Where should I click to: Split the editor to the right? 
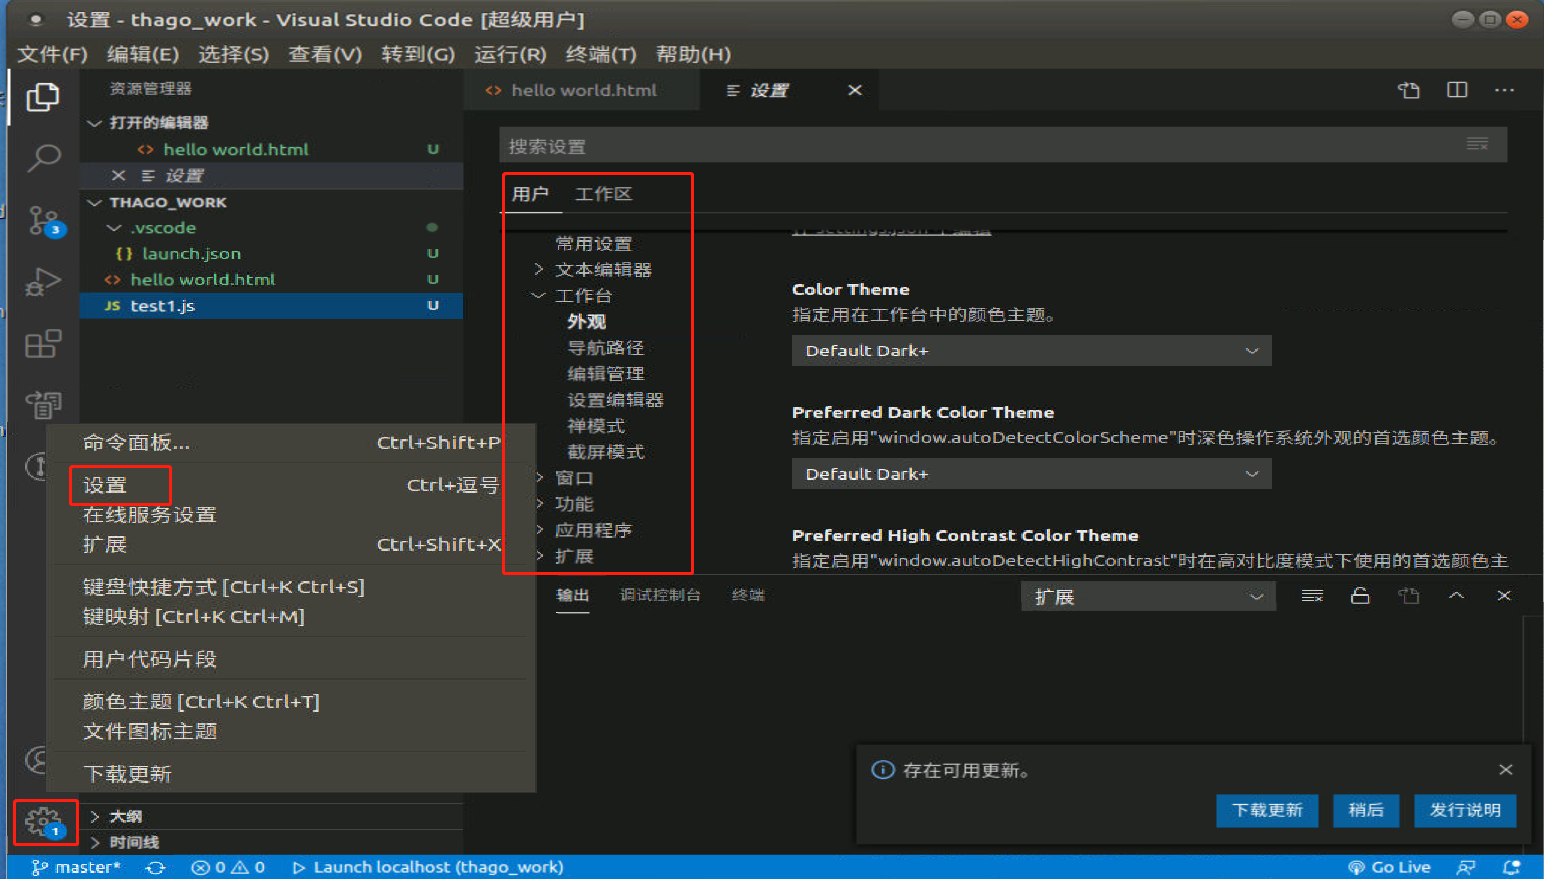pos(1457,90)
